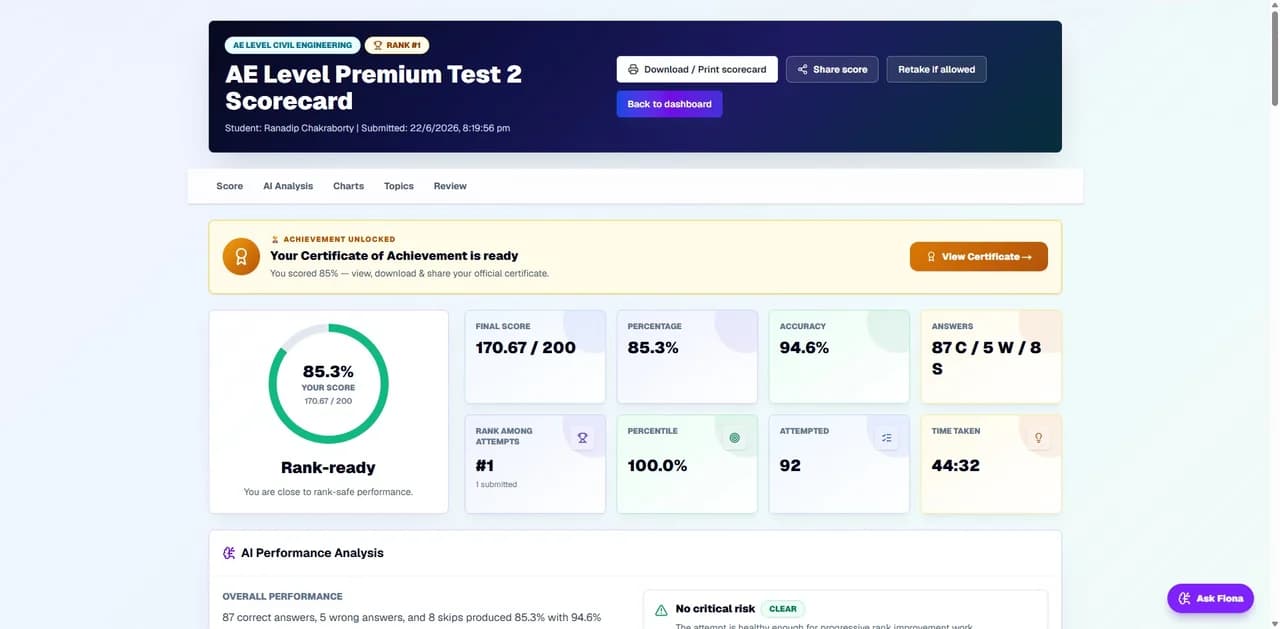1280x629 pixels.
Task: Download or print the scorecard
Action: click(697, 69)
